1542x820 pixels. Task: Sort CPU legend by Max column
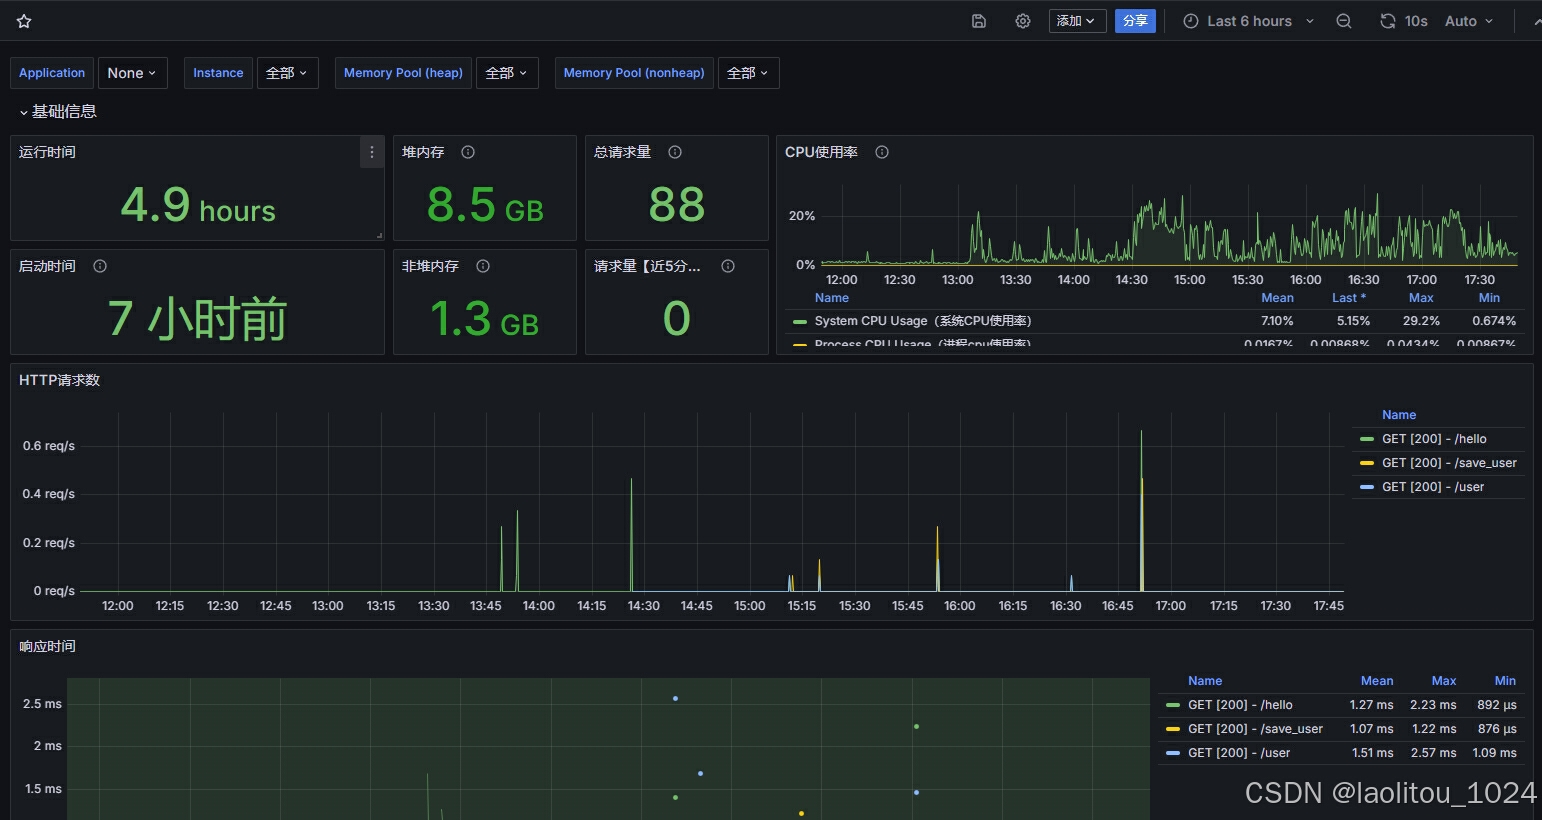pos(1421,298)
